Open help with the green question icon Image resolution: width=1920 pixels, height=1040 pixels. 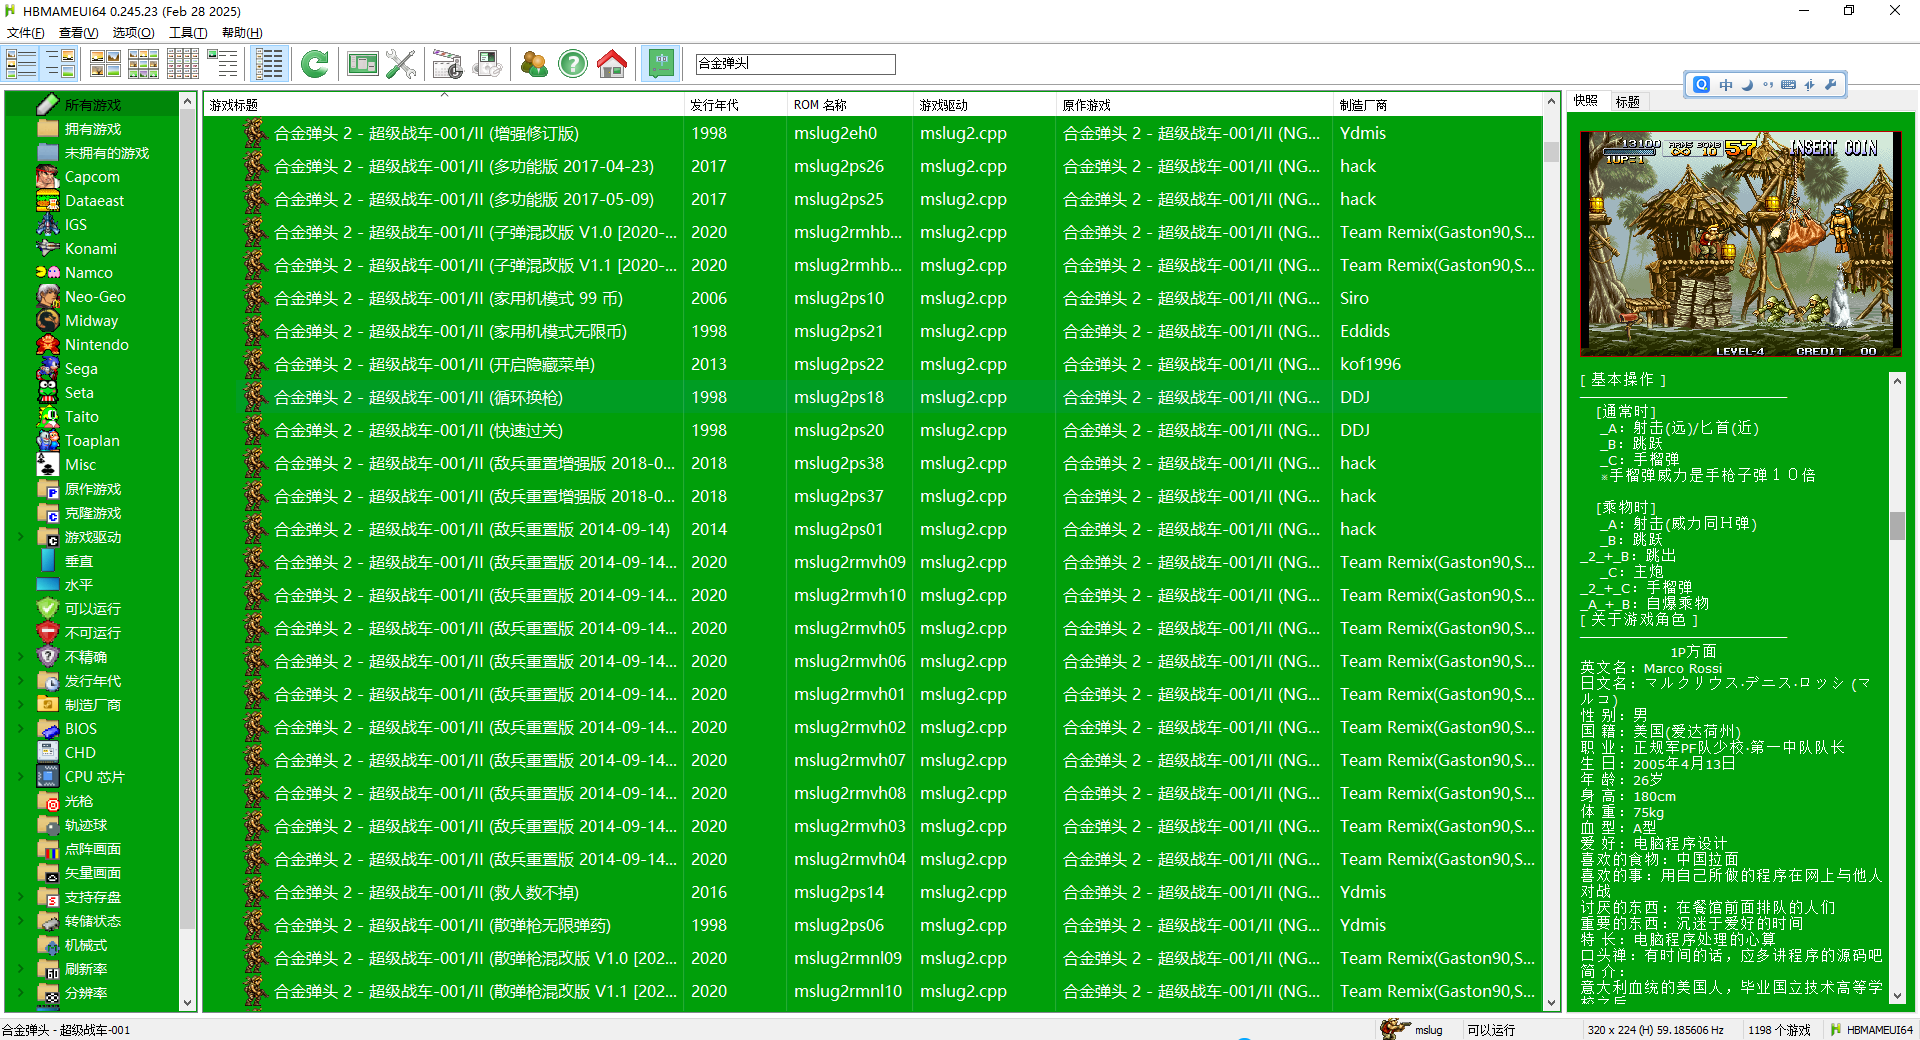[x=573, y=63]
